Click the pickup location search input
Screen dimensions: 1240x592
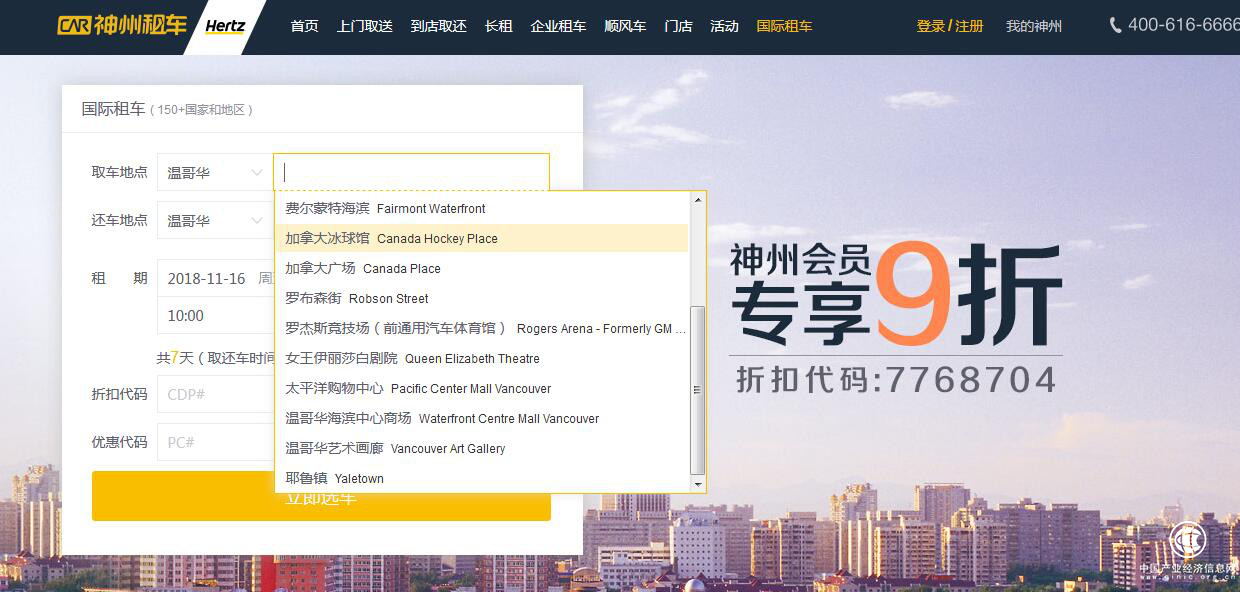pyautogui.click(x=411, y=172)
